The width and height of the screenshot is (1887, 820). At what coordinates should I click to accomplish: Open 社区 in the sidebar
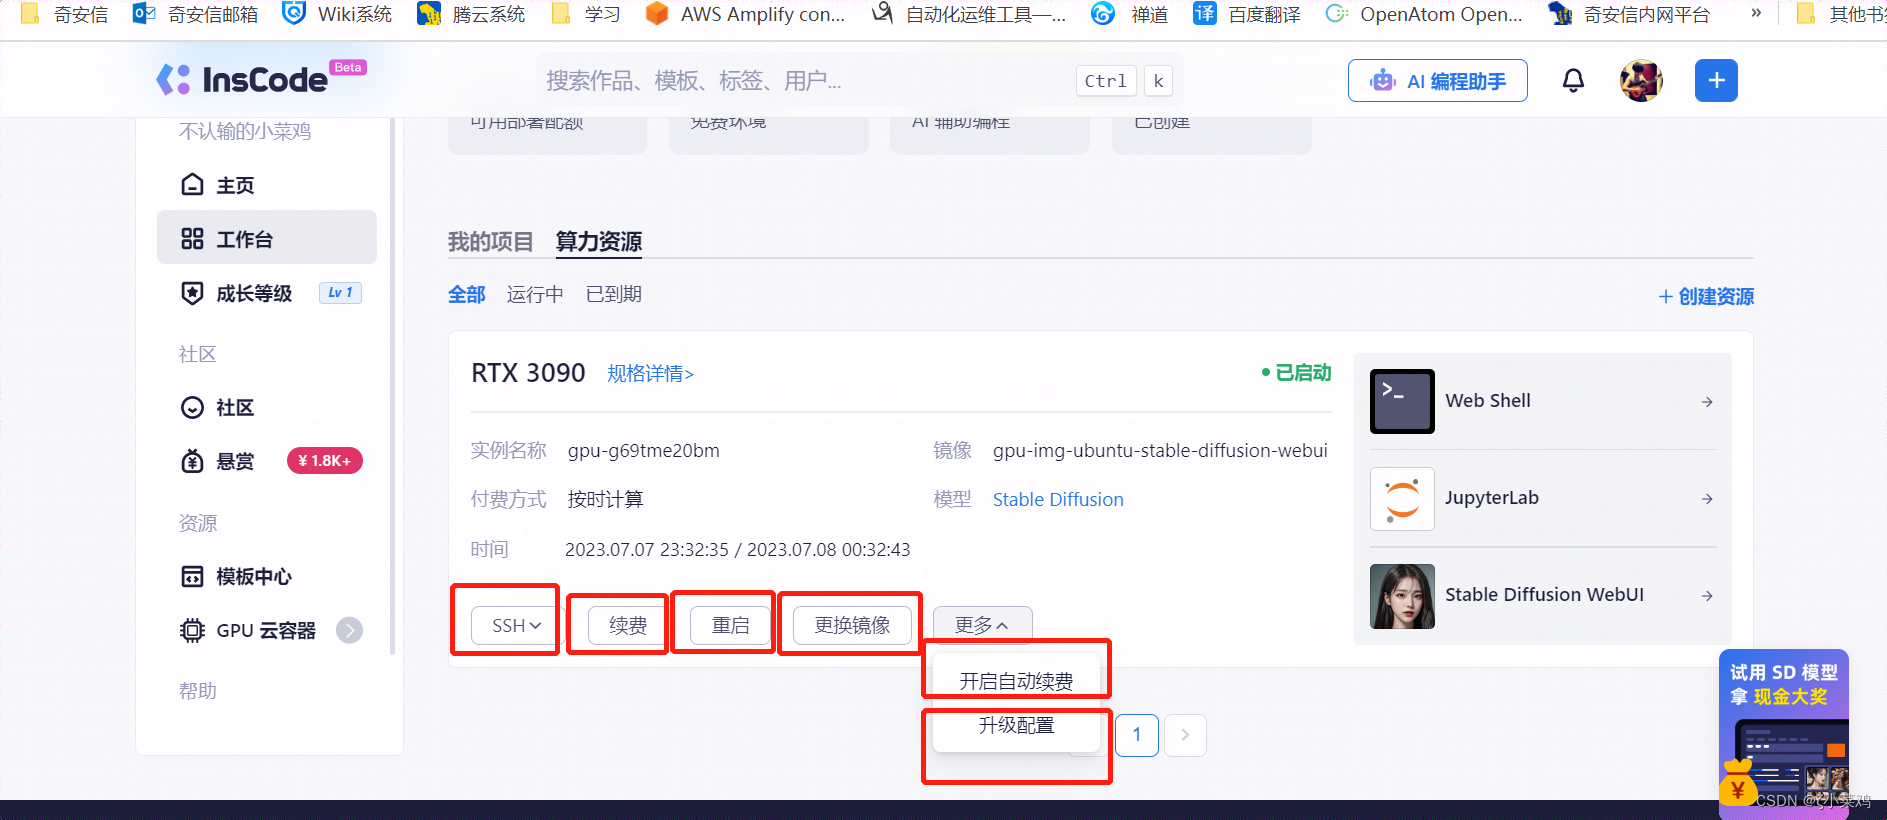pyautogui.click(x=267, y=407)
